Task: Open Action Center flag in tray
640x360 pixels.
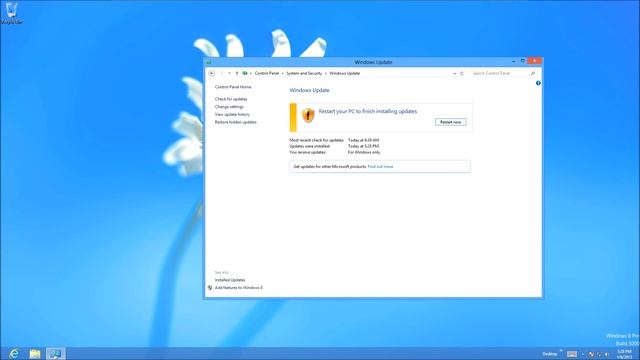Action: click(x=591, y=354)
